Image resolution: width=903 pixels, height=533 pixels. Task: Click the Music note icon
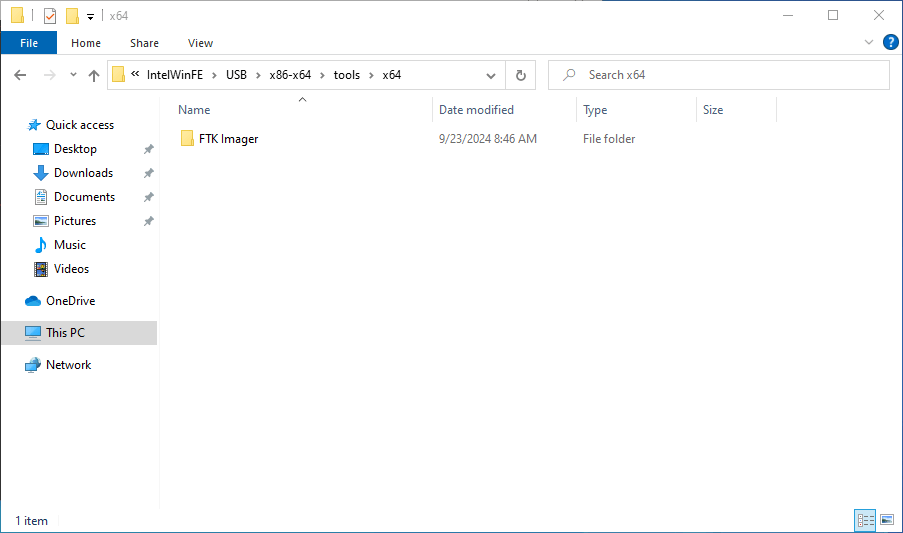click(40, 245)
